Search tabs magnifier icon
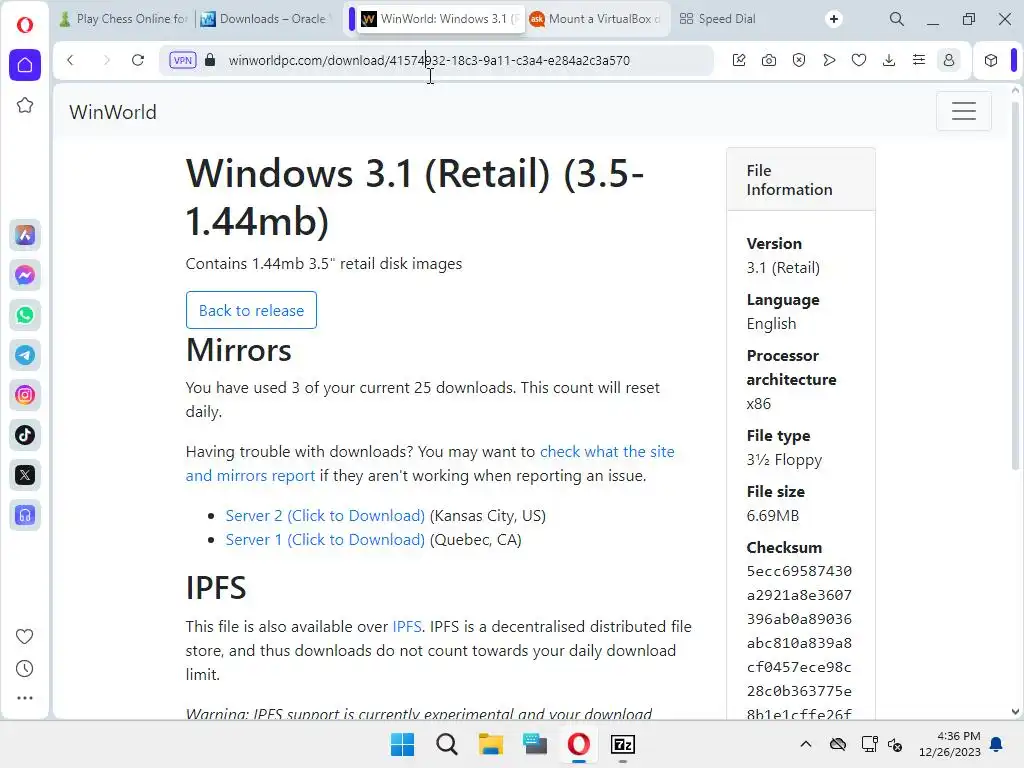This screenshot has width=1024, height=768. pyautogui.click(x=897, y=19)
